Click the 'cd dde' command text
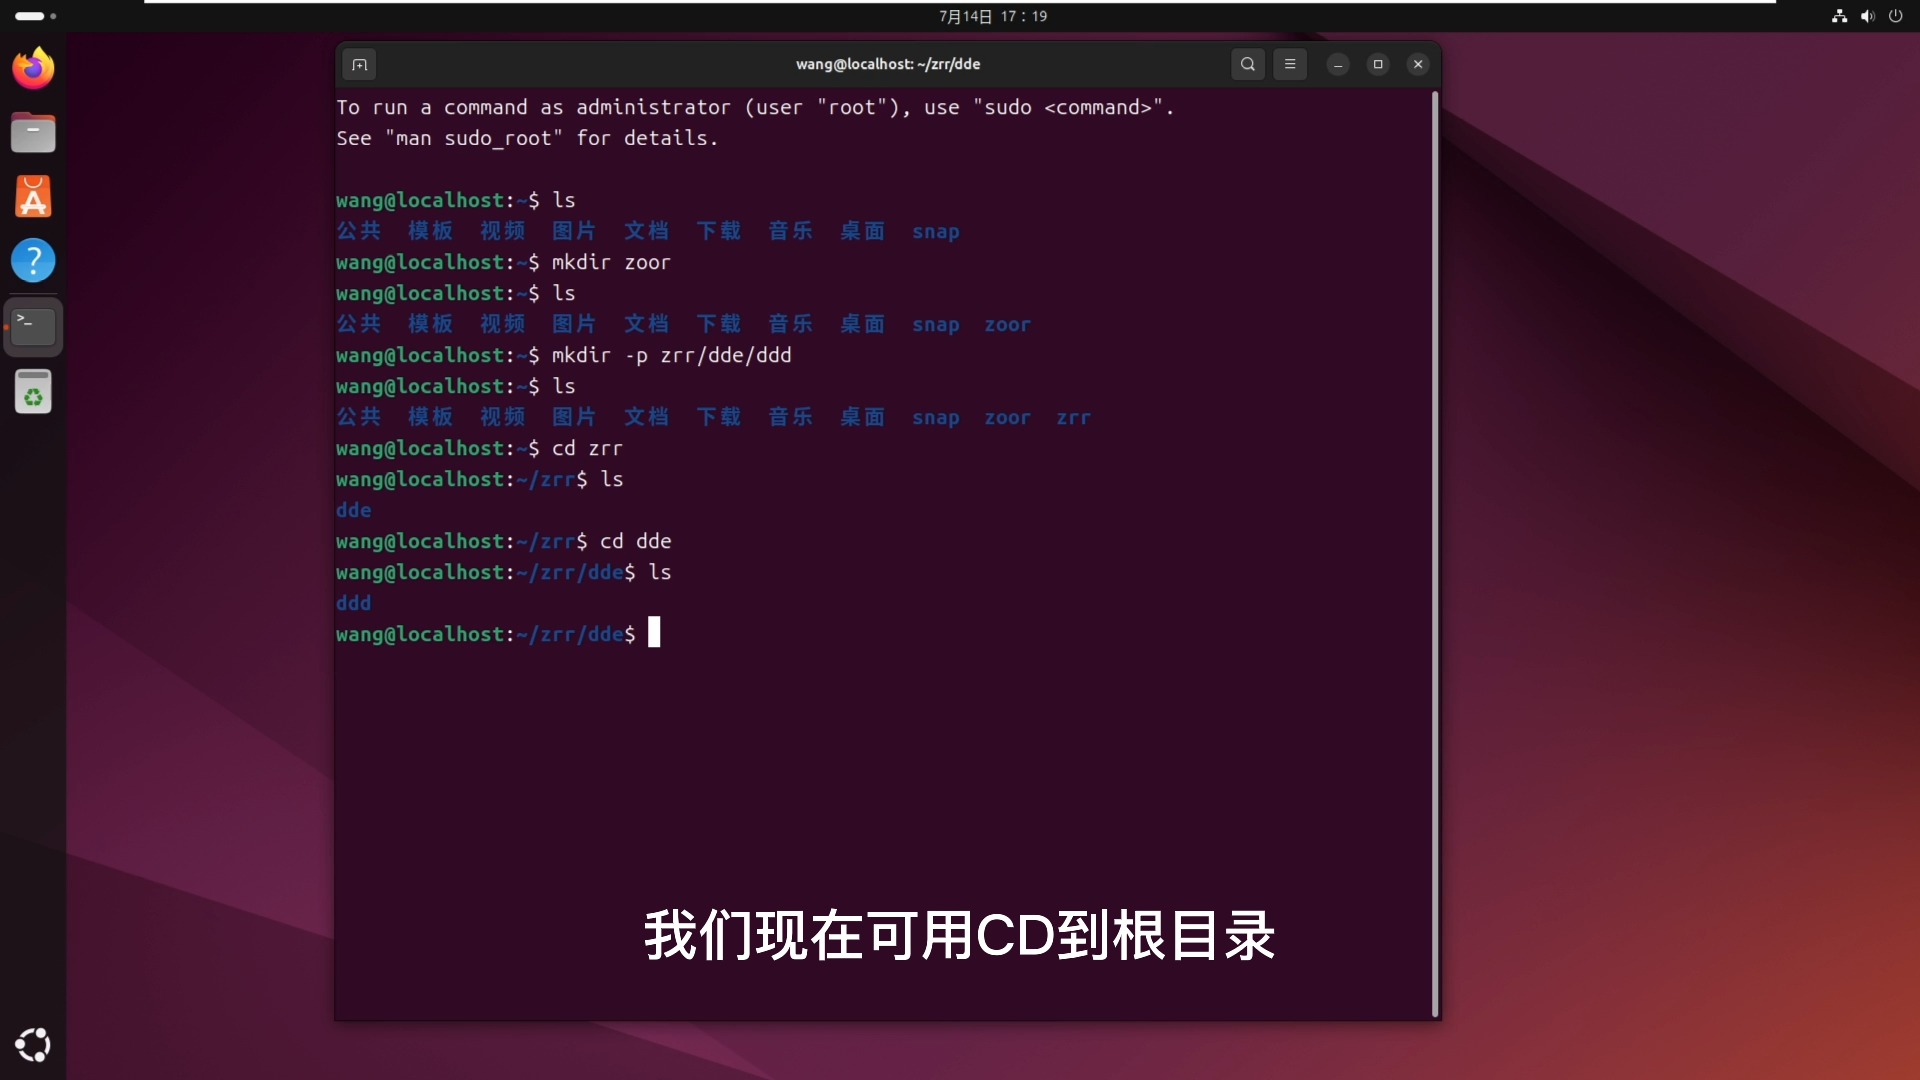 pos(635,541)
